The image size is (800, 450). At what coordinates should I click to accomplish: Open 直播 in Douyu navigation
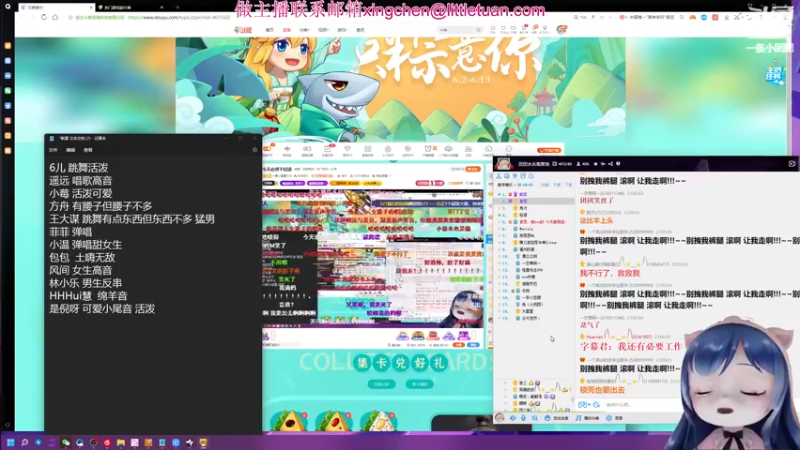click(x=286, y=30)
